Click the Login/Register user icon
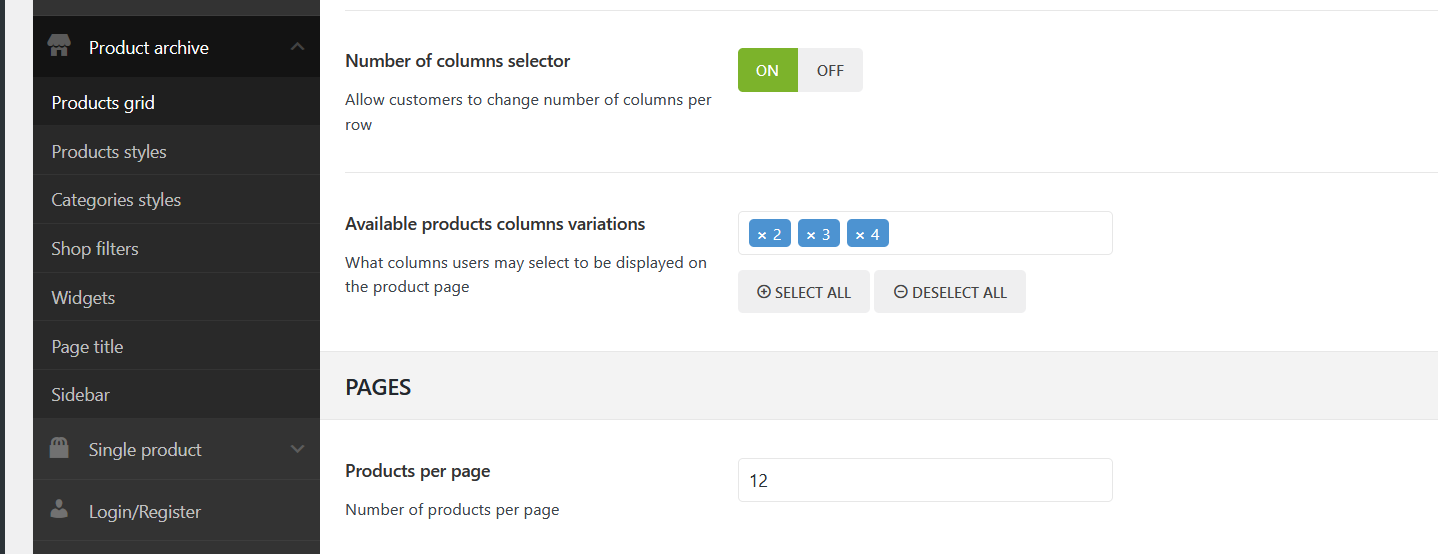1438x554 pixels. (60, 510)
